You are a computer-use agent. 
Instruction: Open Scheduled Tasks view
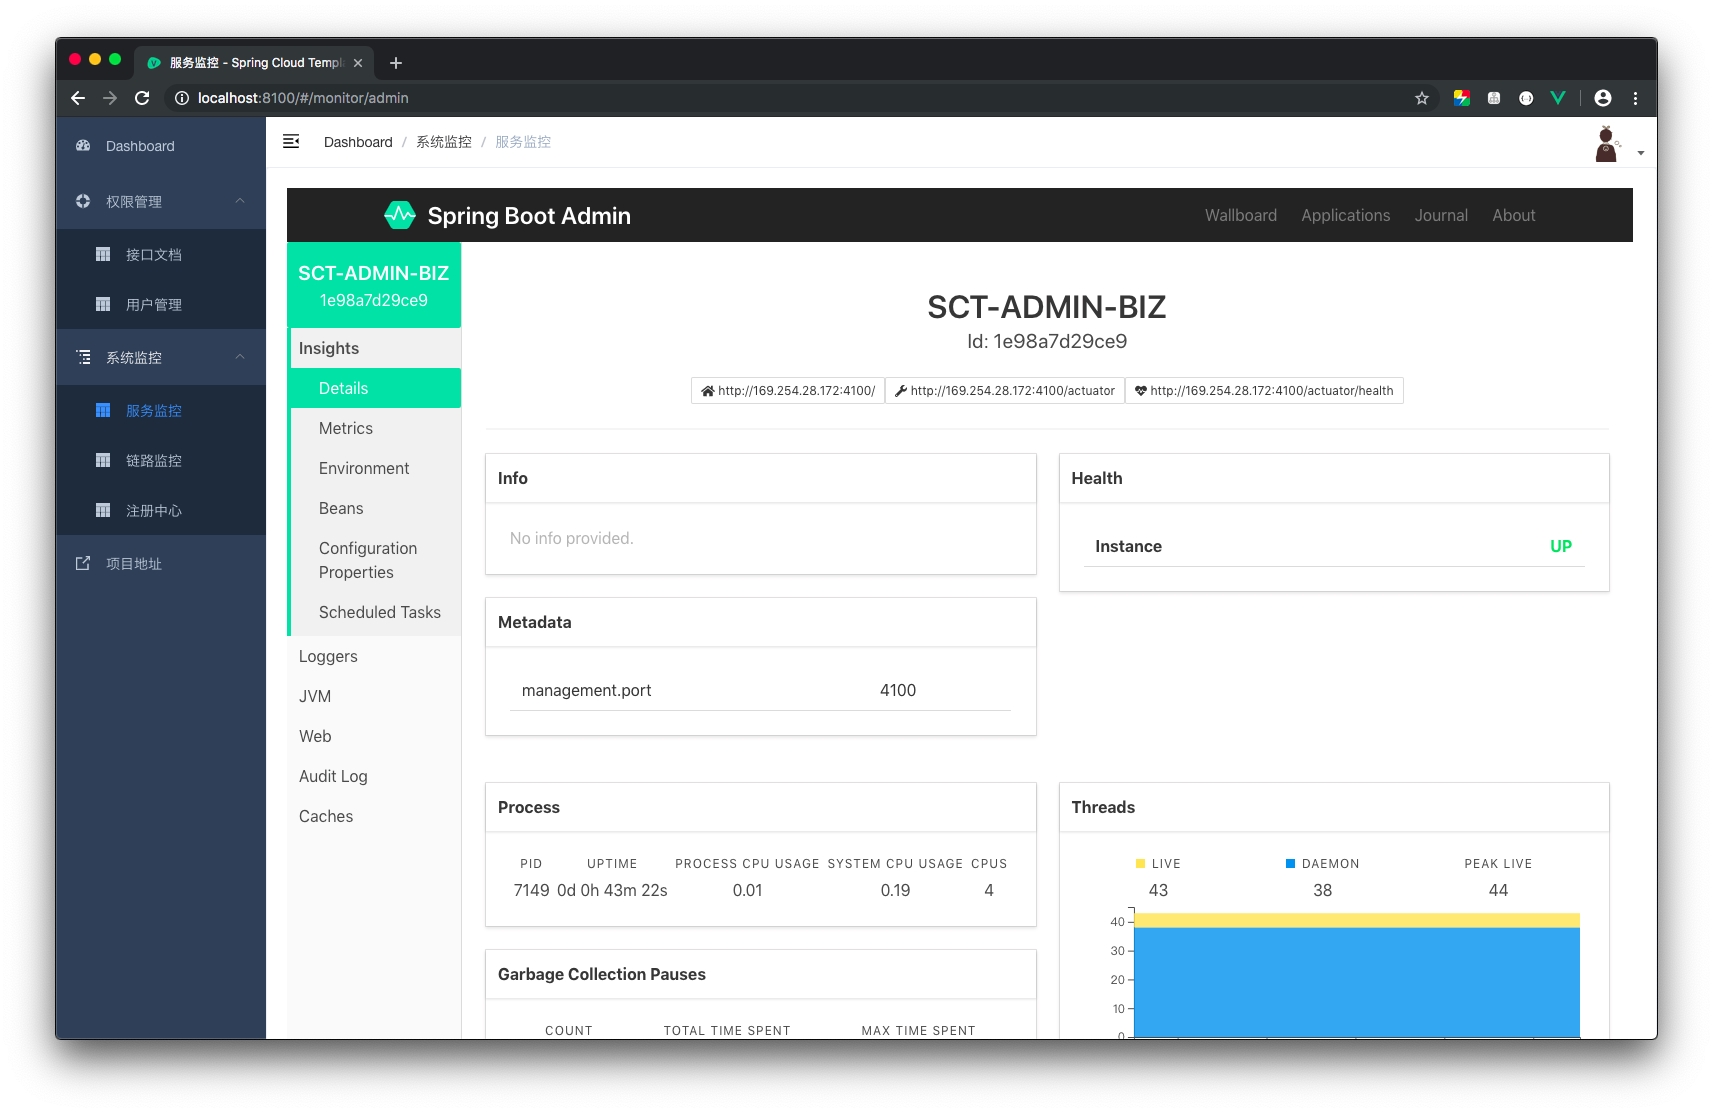(x=376, y=612)
